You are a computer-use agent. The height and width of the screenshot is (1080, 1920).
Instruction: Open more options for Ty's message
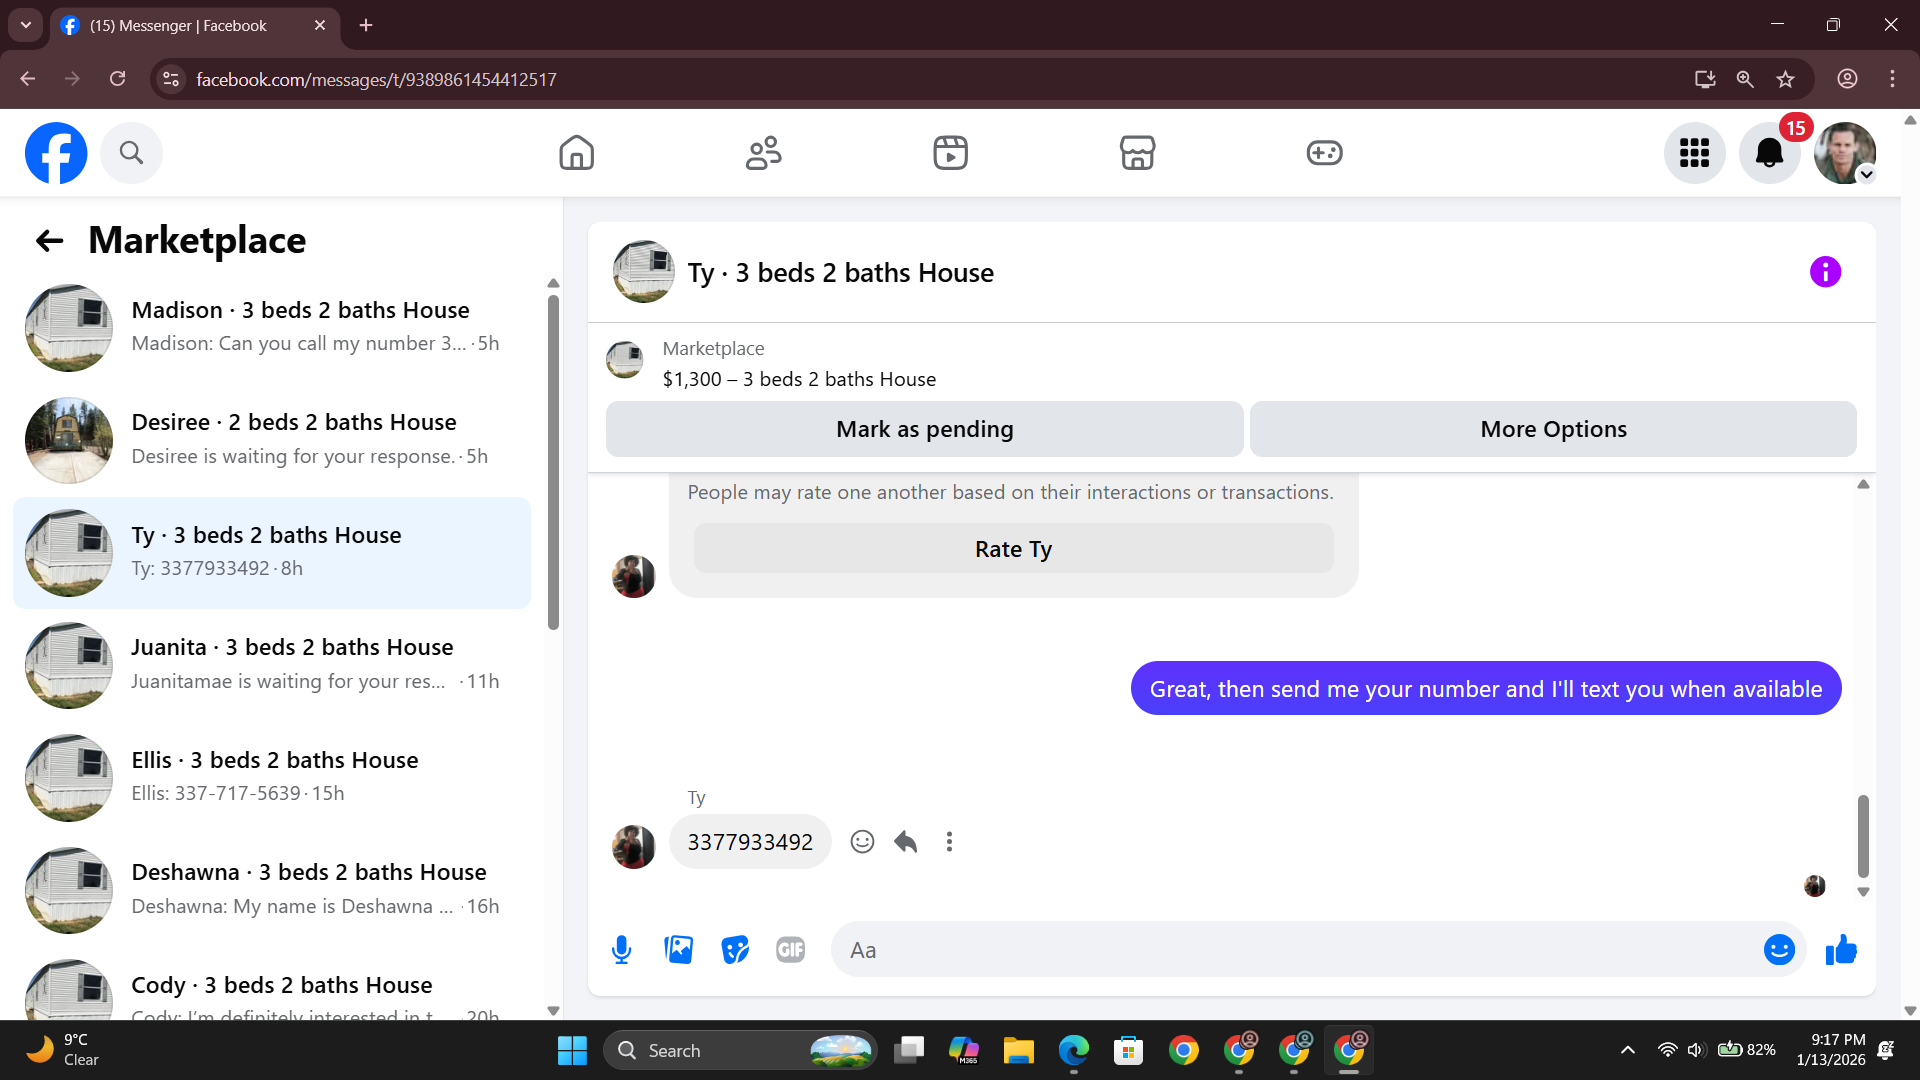click(x=949, y=842)
